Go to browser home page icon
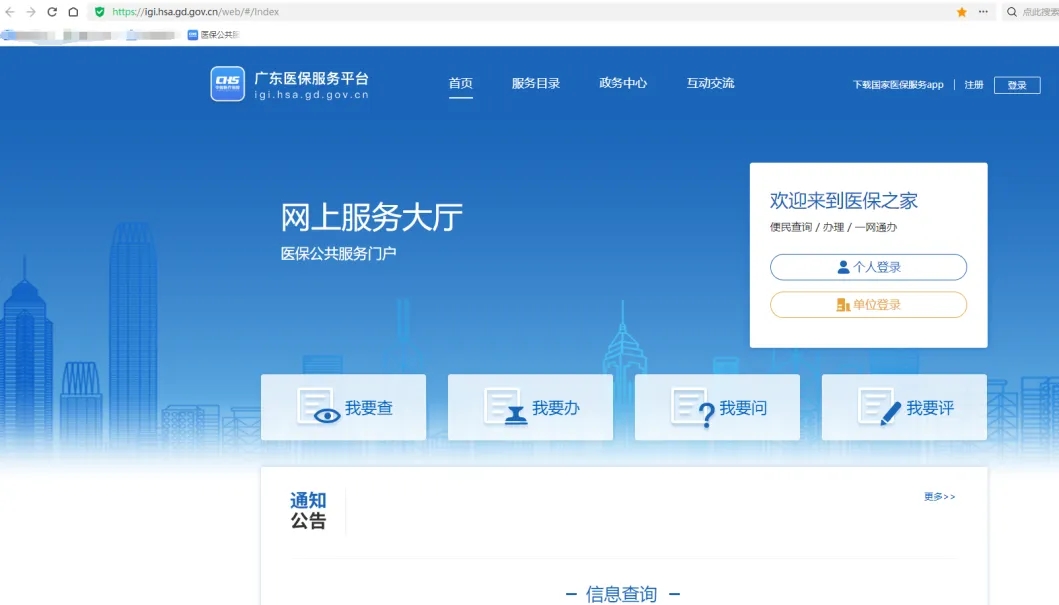This screenshot has height=605, width=1059. 73,12
